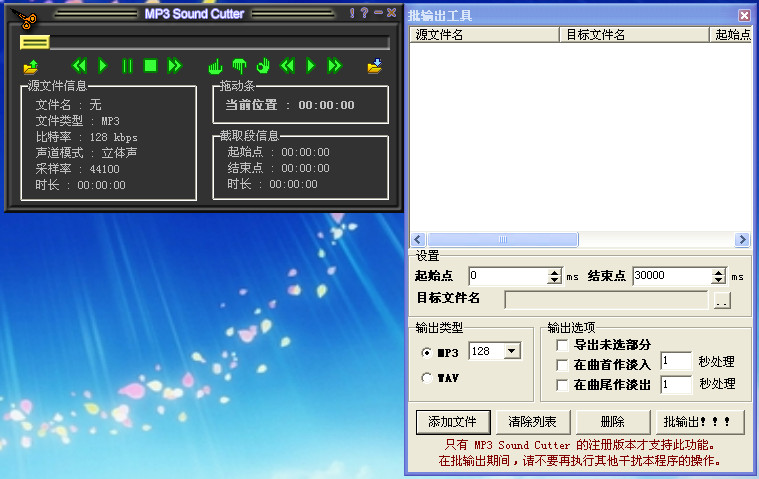Enable the 在曲首作淡入 checkbox
This screenshot has height=479, width=759.
(x=562, y=365)
